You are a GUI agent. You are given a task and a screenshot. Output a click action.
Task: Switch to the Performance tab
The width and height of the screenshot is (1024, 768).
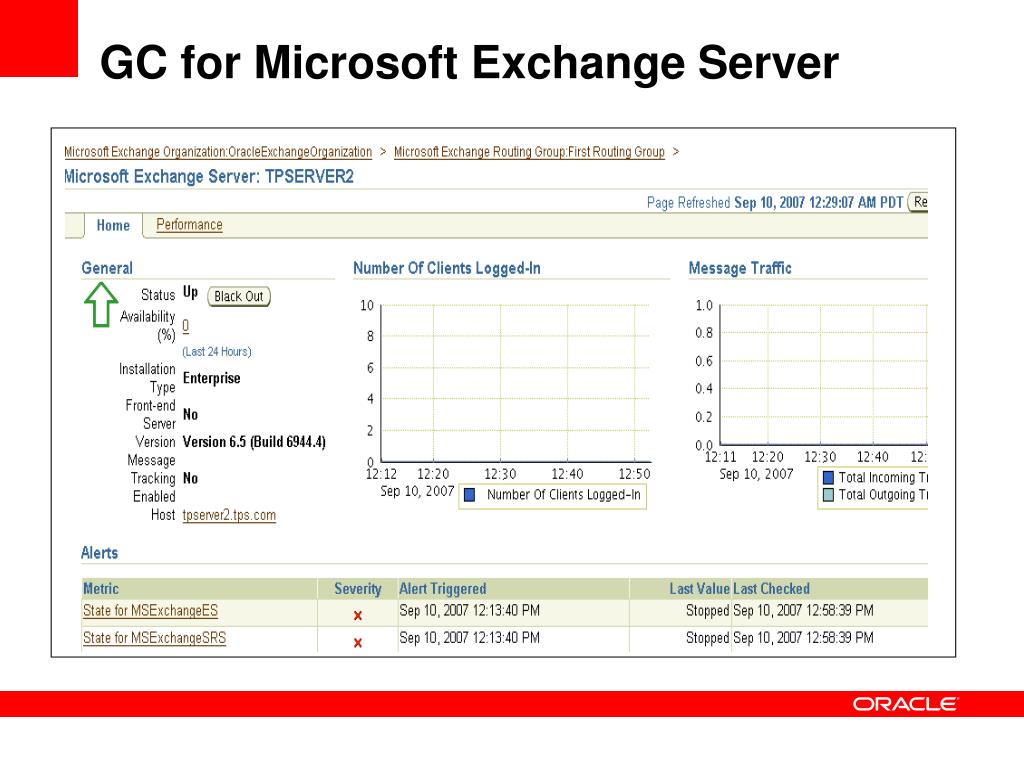pyautogui.click(x=189, y=225)
